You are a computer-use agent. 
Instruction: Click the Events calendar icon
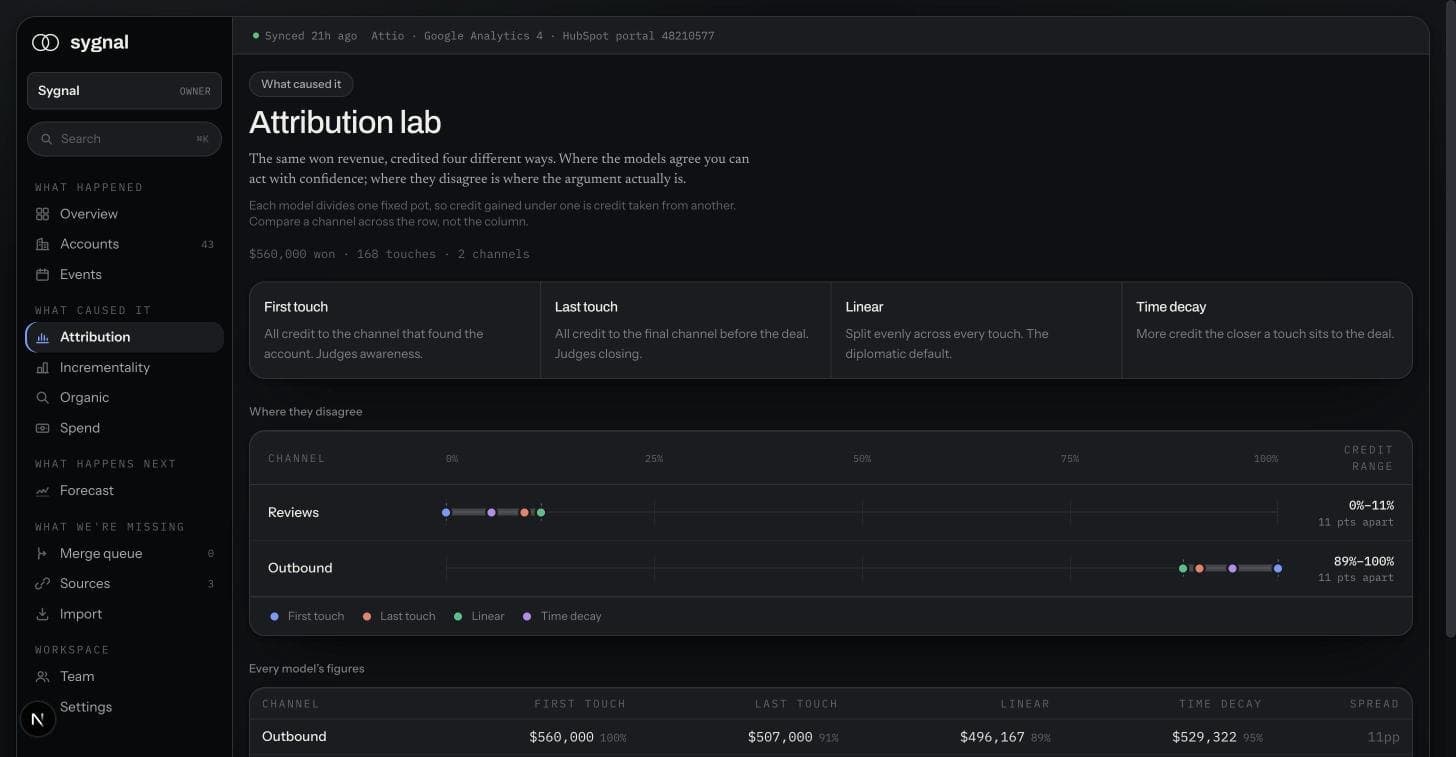[x=42, y=274]
